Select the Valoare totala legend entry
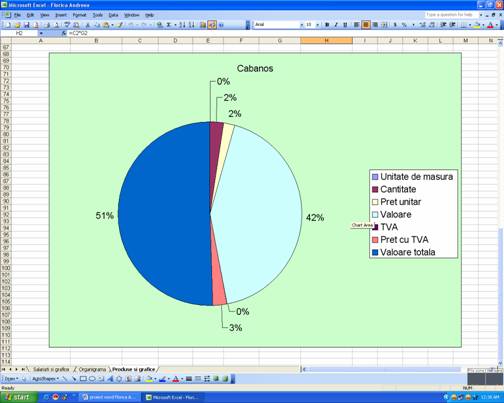The height and width of the screenshot is (403, 504). (x=404, y=252)
